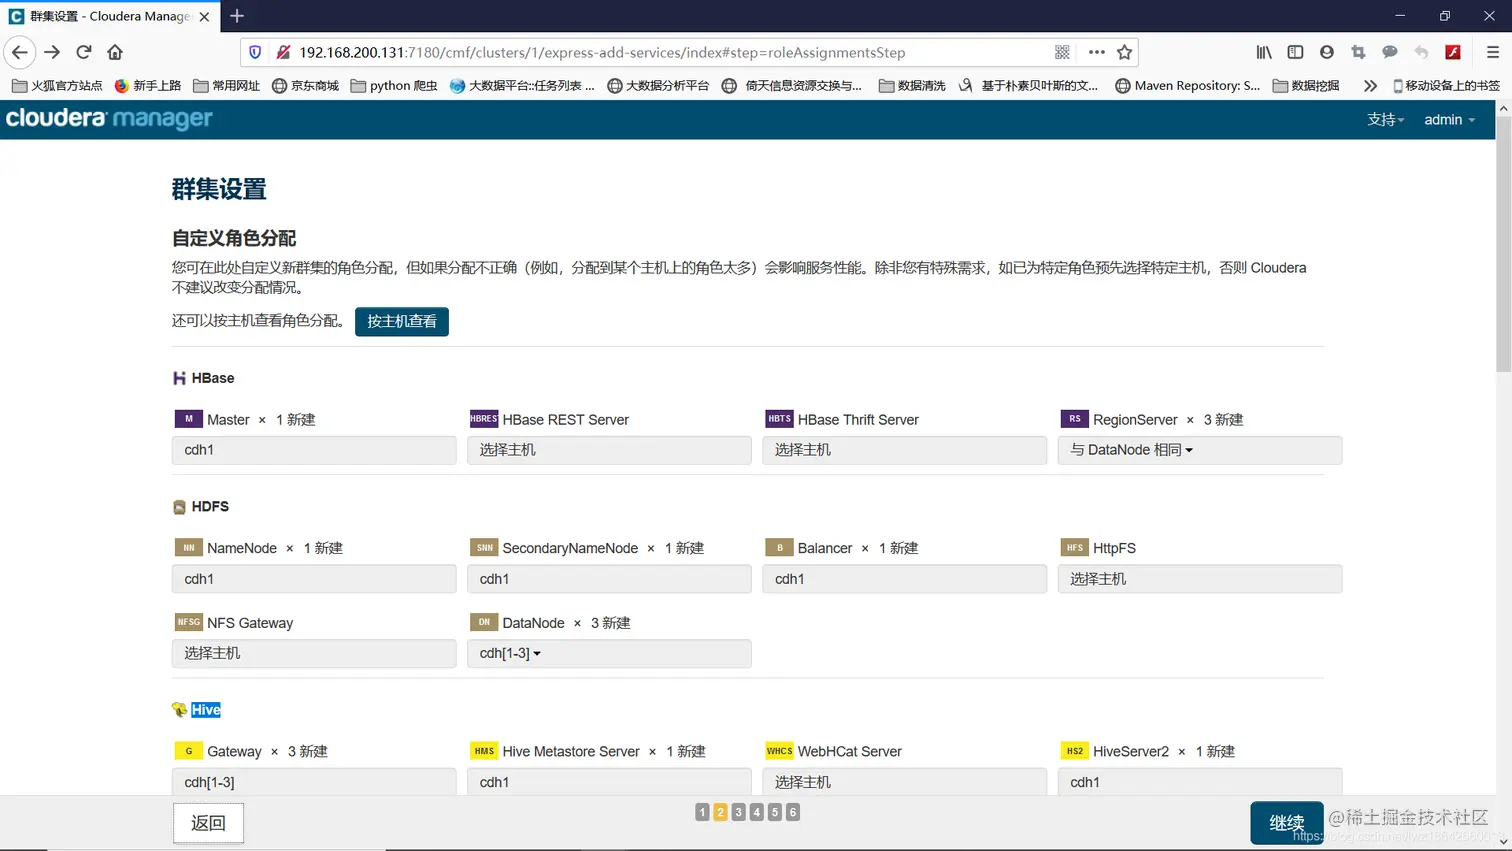Open the python 爬虫 bookmark folder
The height and width of the screenshot is (851, 1512).
(x=394, y=86)
